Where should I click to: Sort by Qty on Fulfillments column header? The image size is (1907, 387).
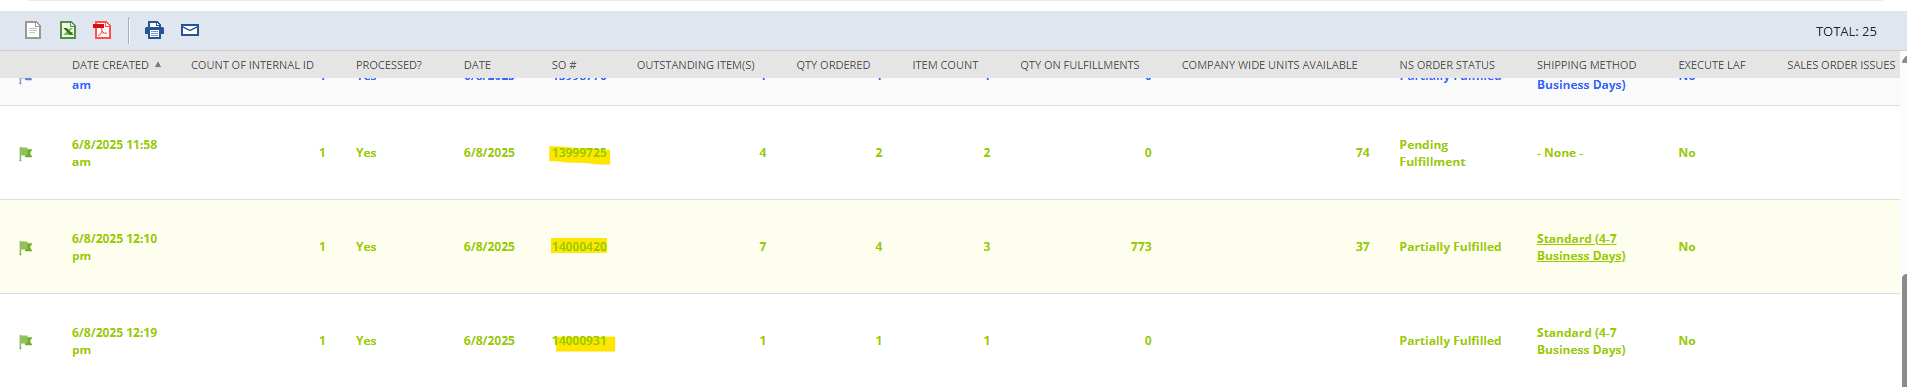[x=1080, y=65]
